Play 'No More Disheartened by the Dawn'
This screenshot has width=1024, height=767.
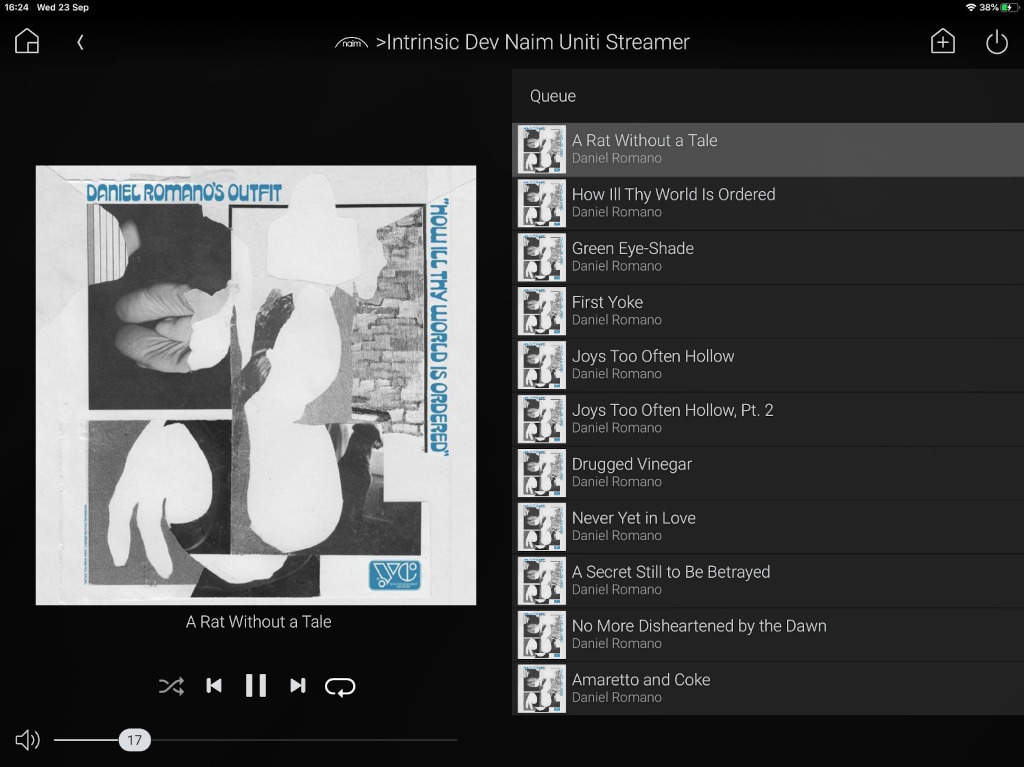768,634
